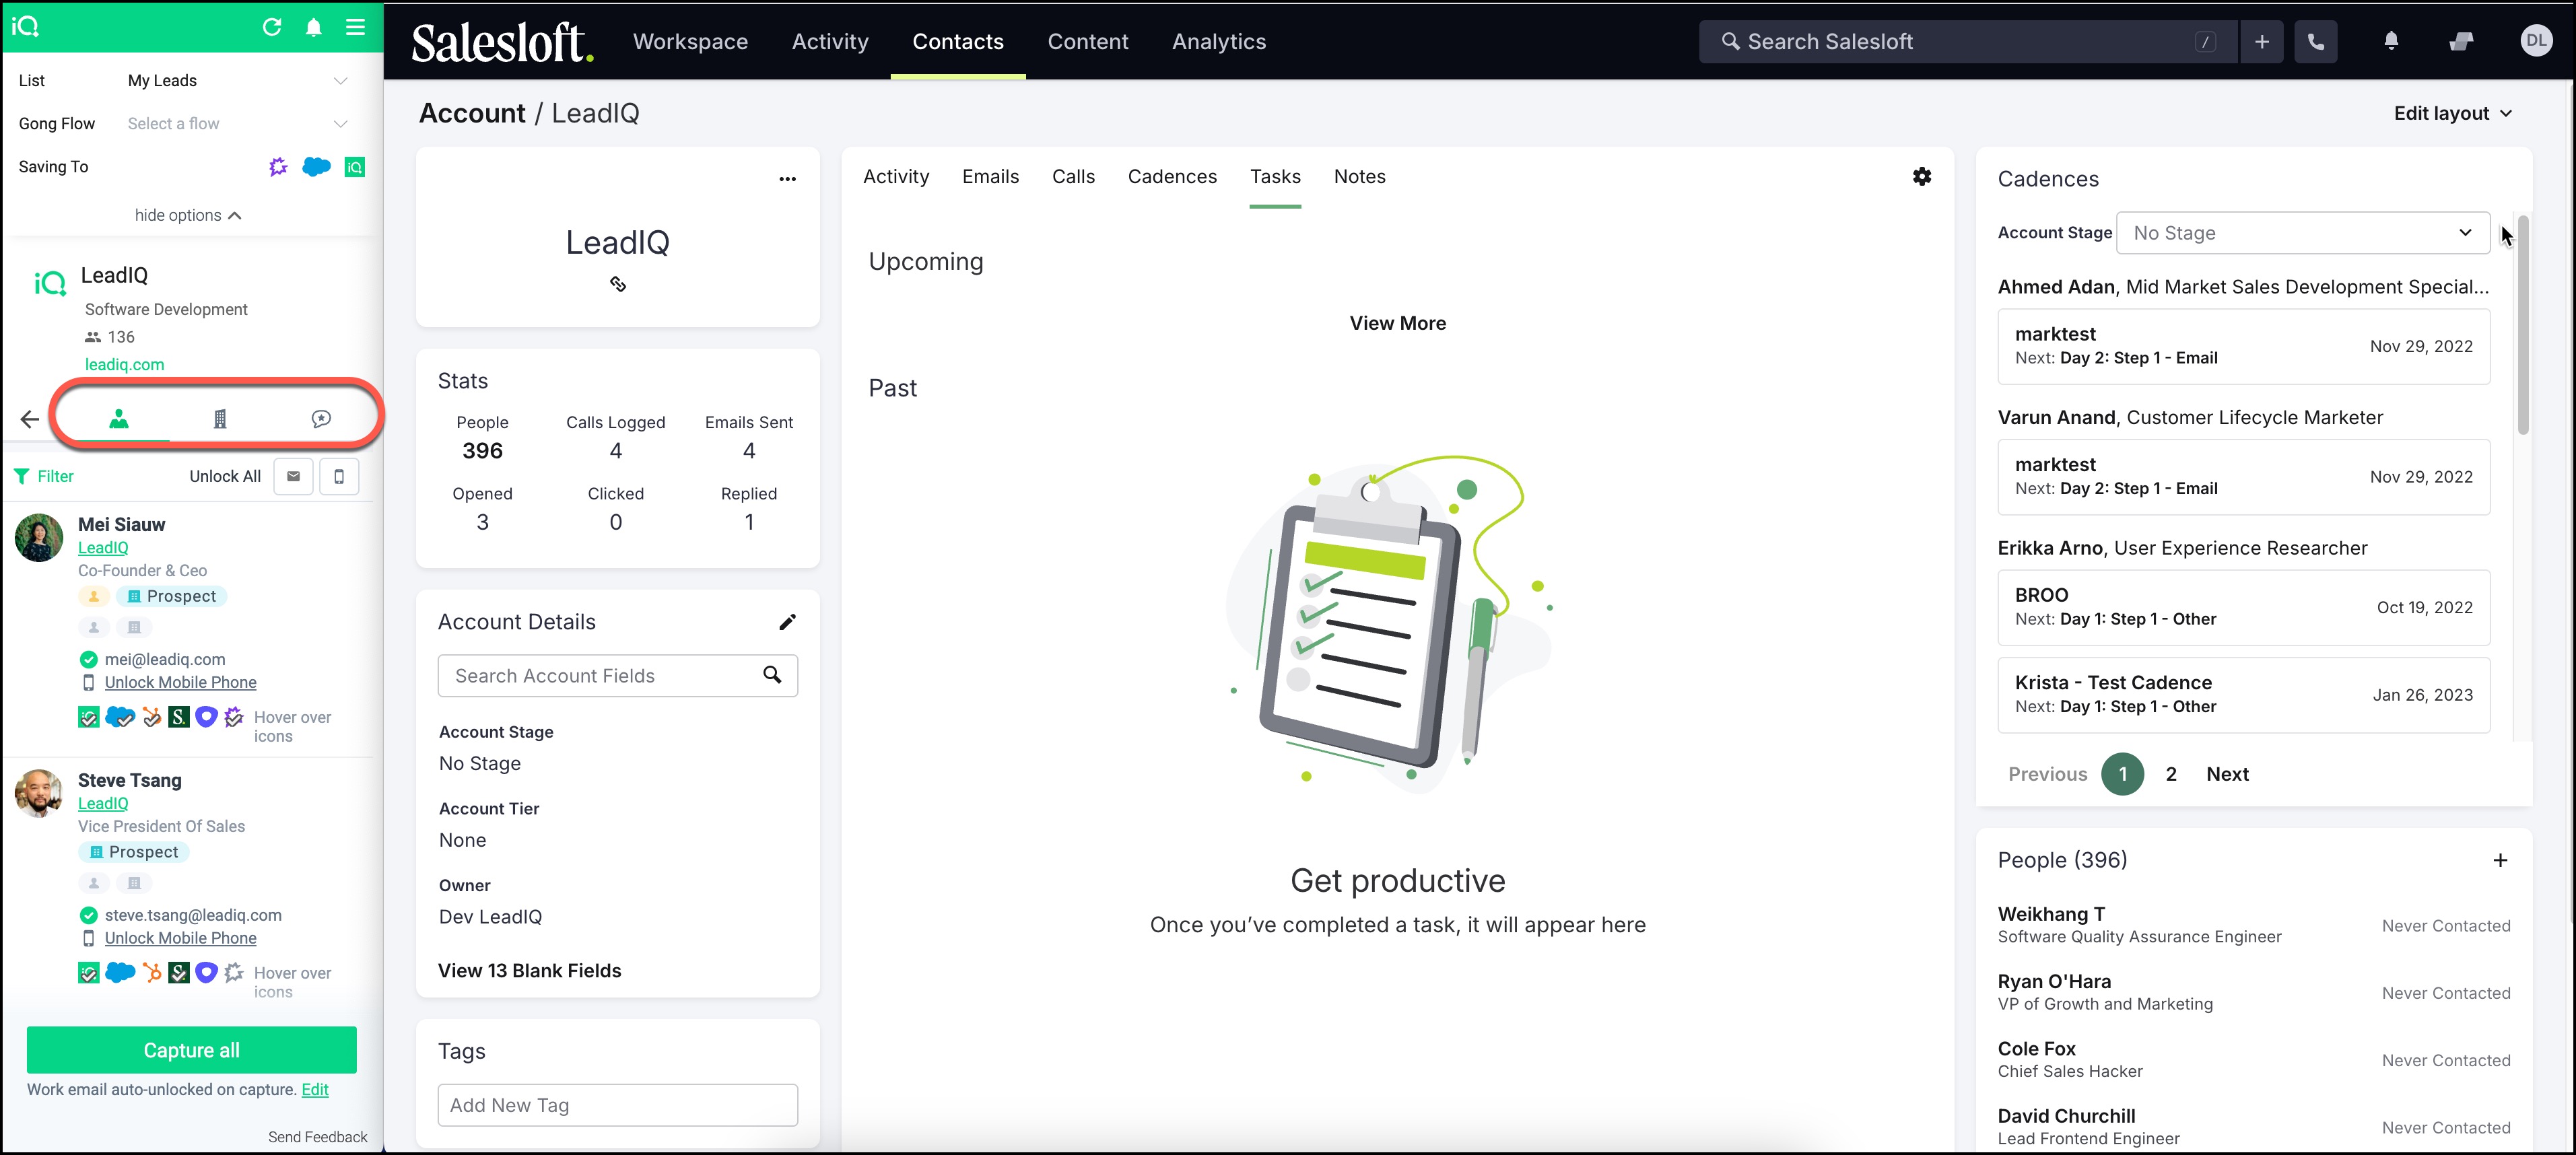Open Content in top navigation
2576x1155 pixels.
(1088, 42)
